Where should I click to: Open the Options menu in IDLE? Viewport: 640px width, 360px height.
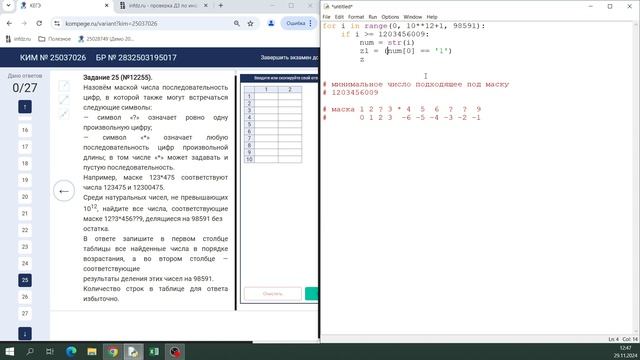(390, 17)
